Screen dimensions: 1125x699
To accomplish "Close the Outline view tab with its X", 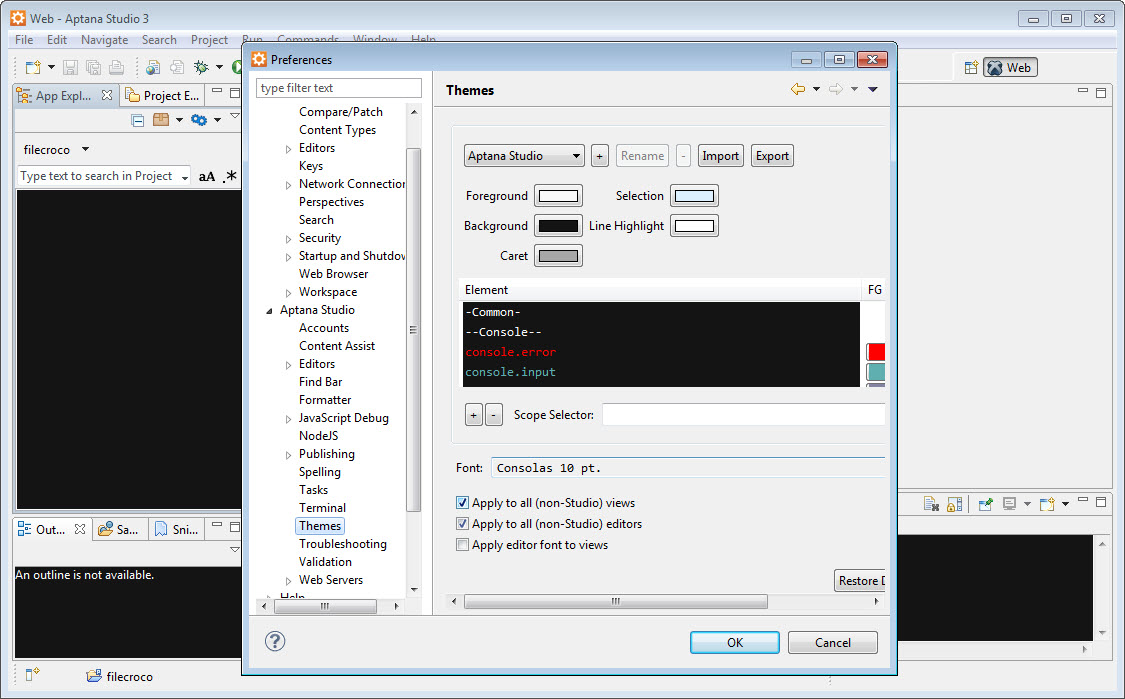I will point(80,529).
